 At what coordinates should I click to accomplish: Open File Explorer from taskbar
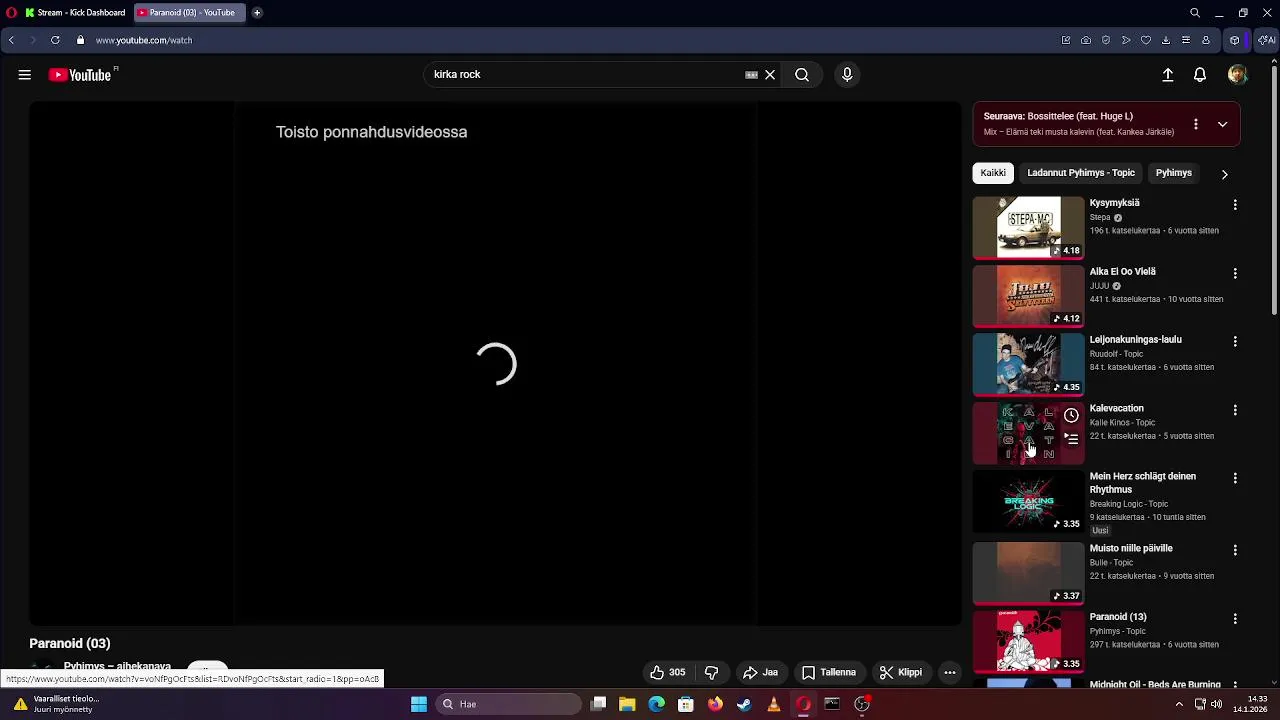point(627,704)
